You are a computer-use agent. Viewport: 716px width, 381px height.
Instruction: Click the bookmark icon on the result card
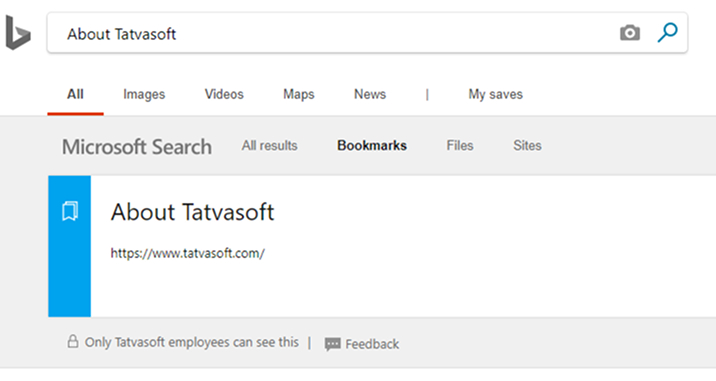[70, 211]
